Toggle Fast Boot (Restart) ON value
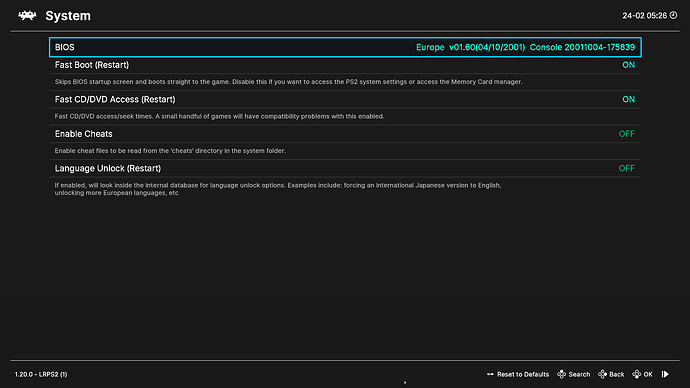Image resolution: width=690 pixels, height=388 pixels. click(x=628, y=65)
